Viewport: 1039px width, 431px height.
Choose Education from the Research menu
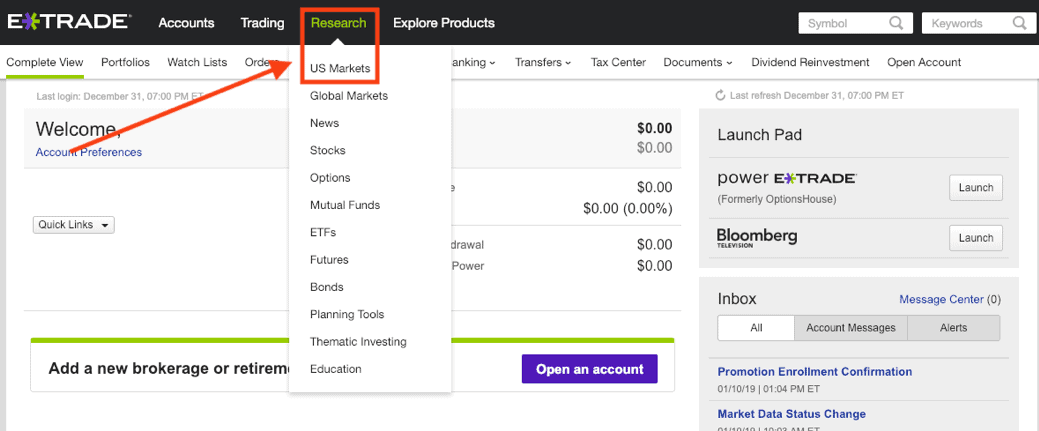coord(336,369)
